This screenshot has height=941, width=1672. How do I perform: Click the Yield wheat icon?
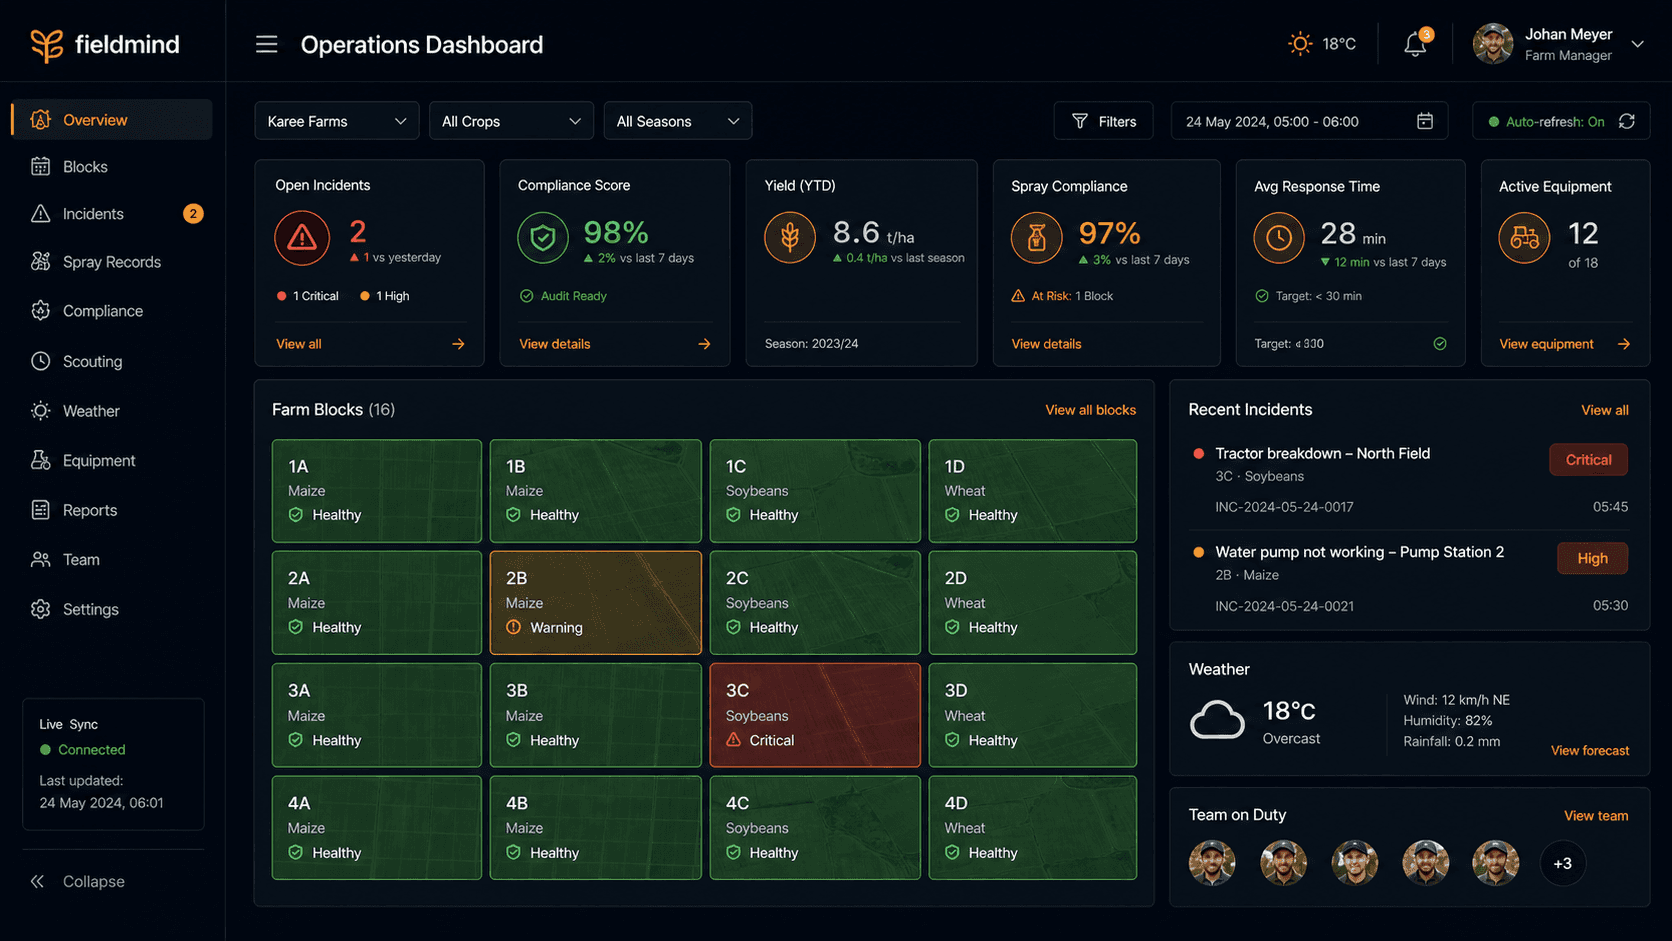[x=790, y=238]
